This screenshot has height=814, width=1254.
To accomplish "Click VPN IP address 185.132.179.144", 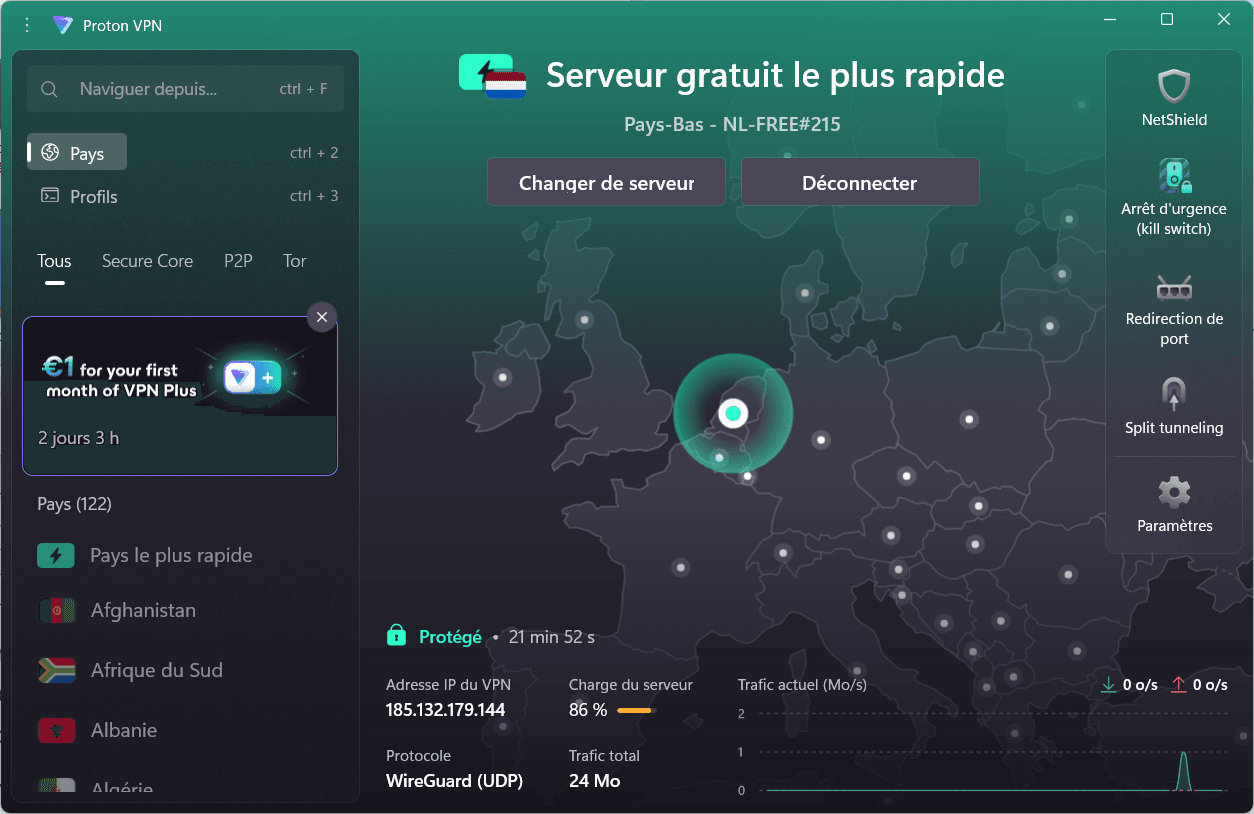I will pyautogui.click(x=446, y=710).
